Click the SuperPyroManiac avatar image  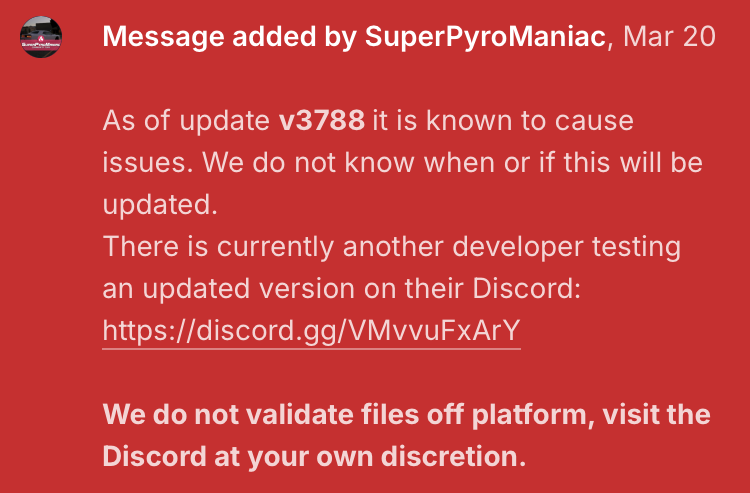41,38
